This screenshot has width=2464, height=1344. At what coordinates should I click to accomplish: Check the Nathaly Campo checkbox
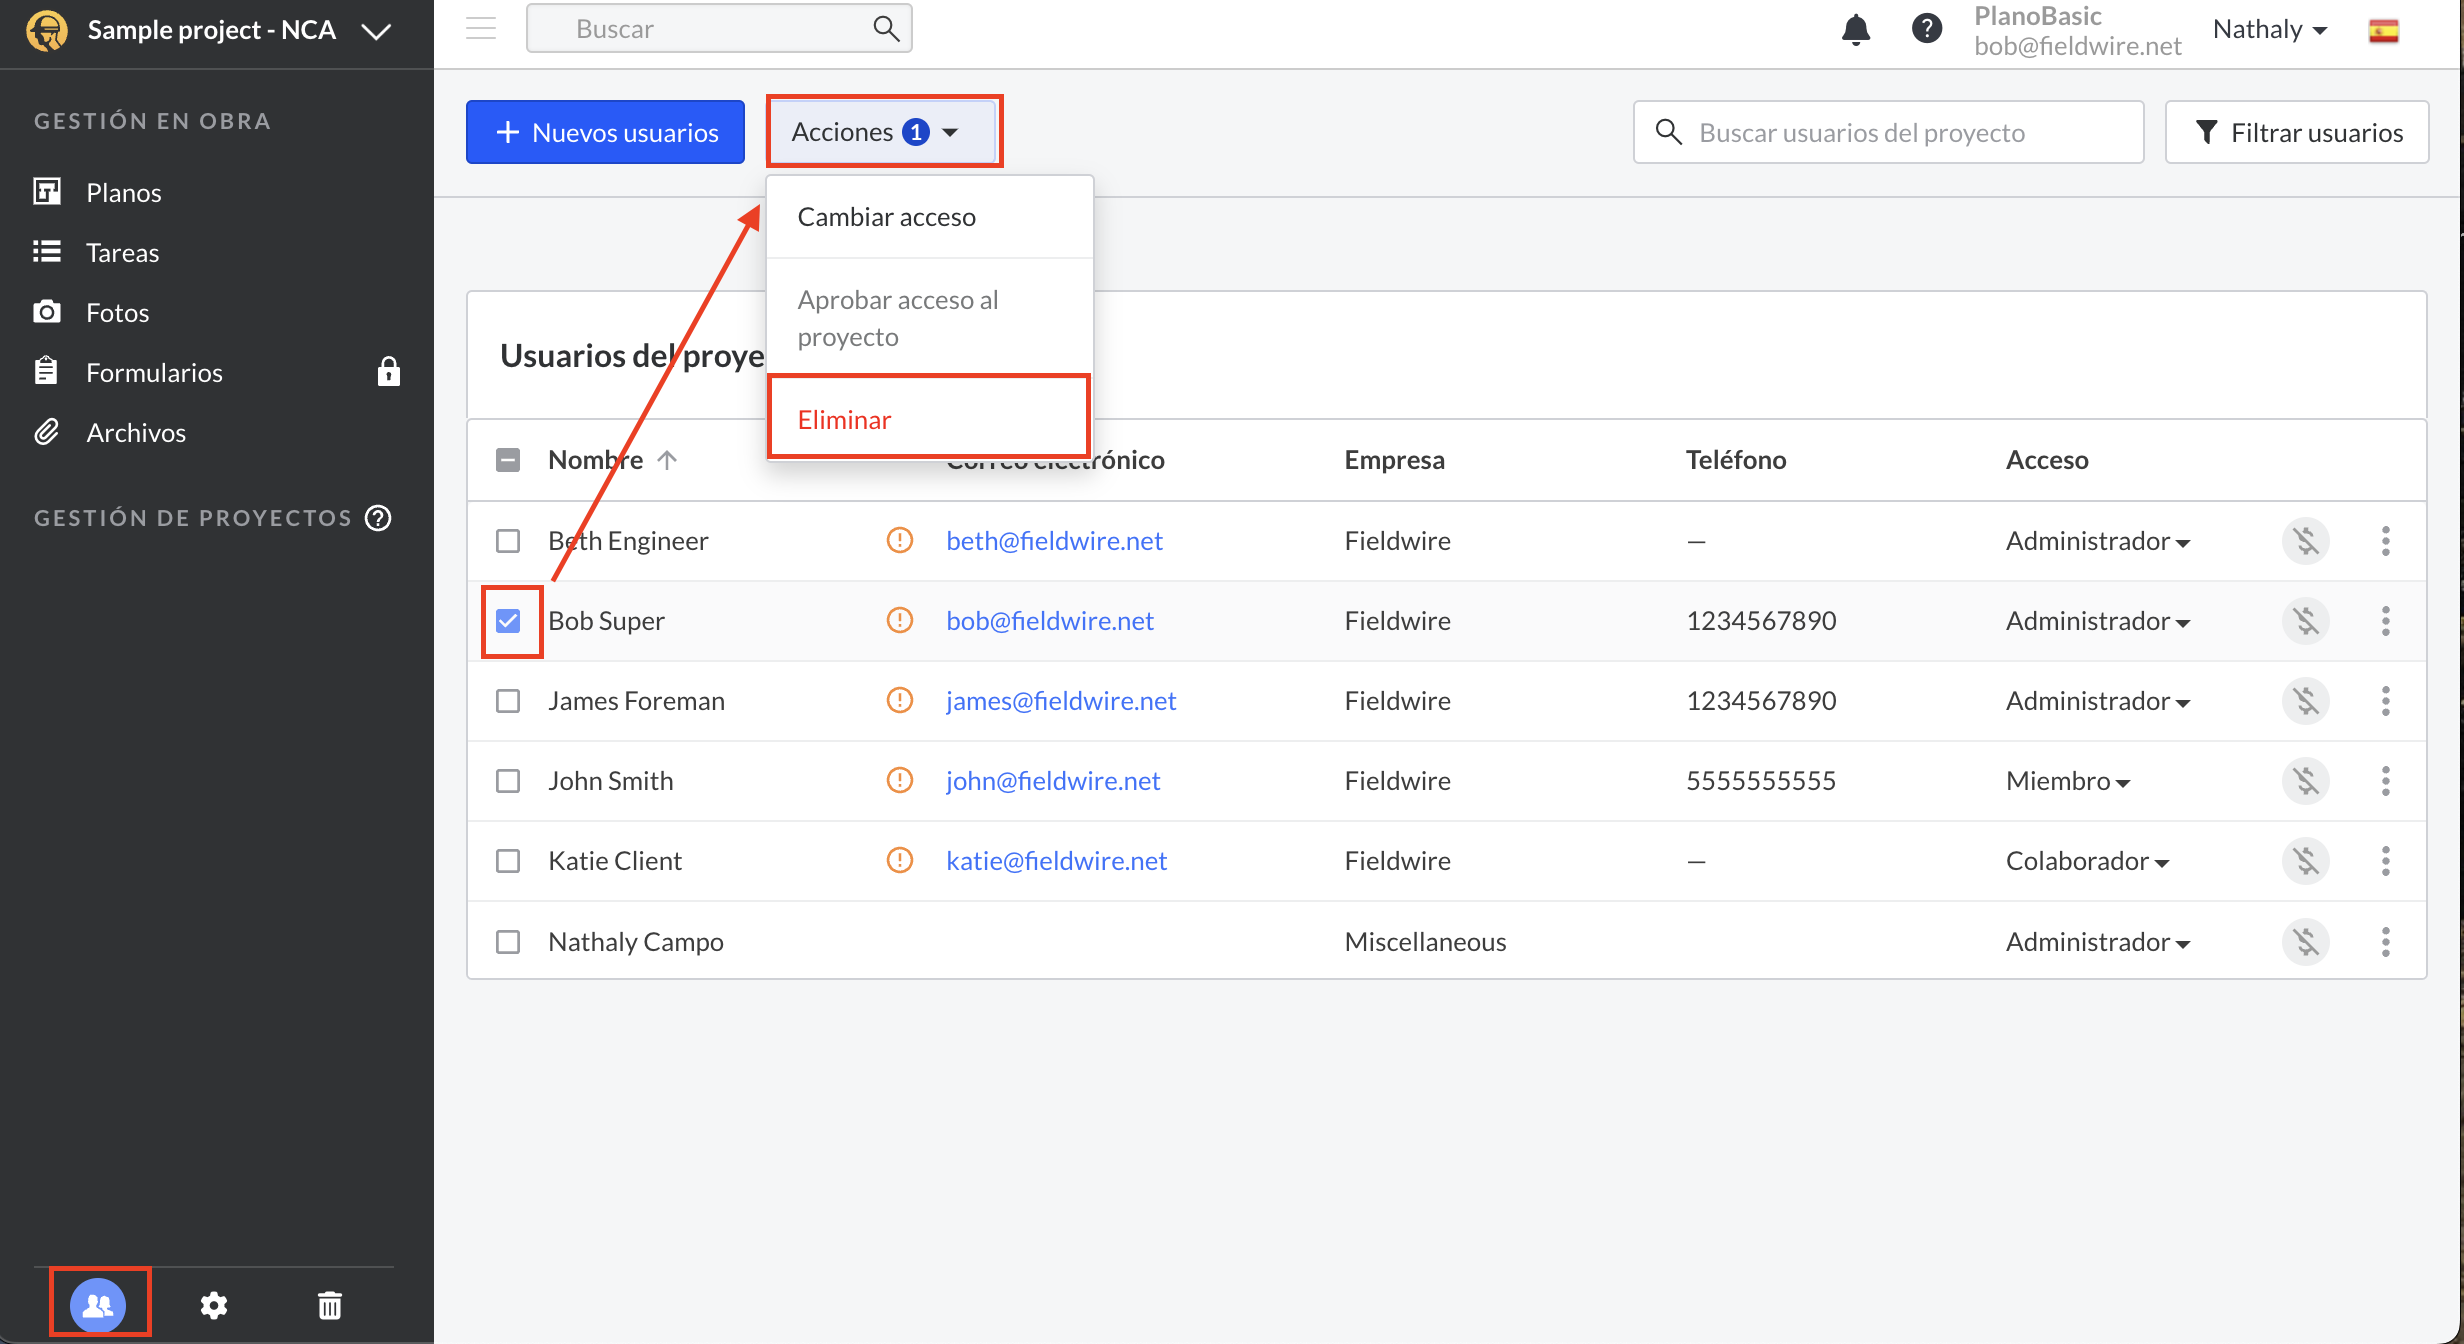pyautogui.click(x=508, y=942)
